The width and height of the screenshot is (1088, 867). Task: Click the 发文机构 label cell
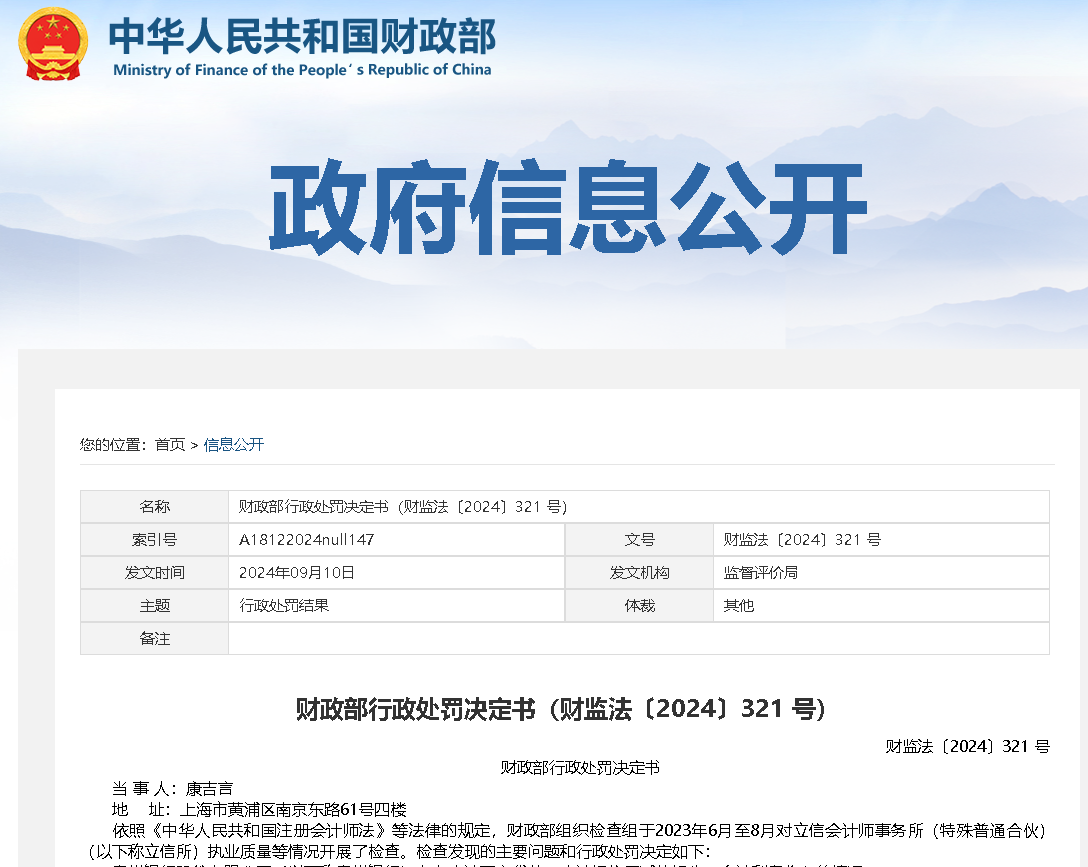[x=639, y=573]
